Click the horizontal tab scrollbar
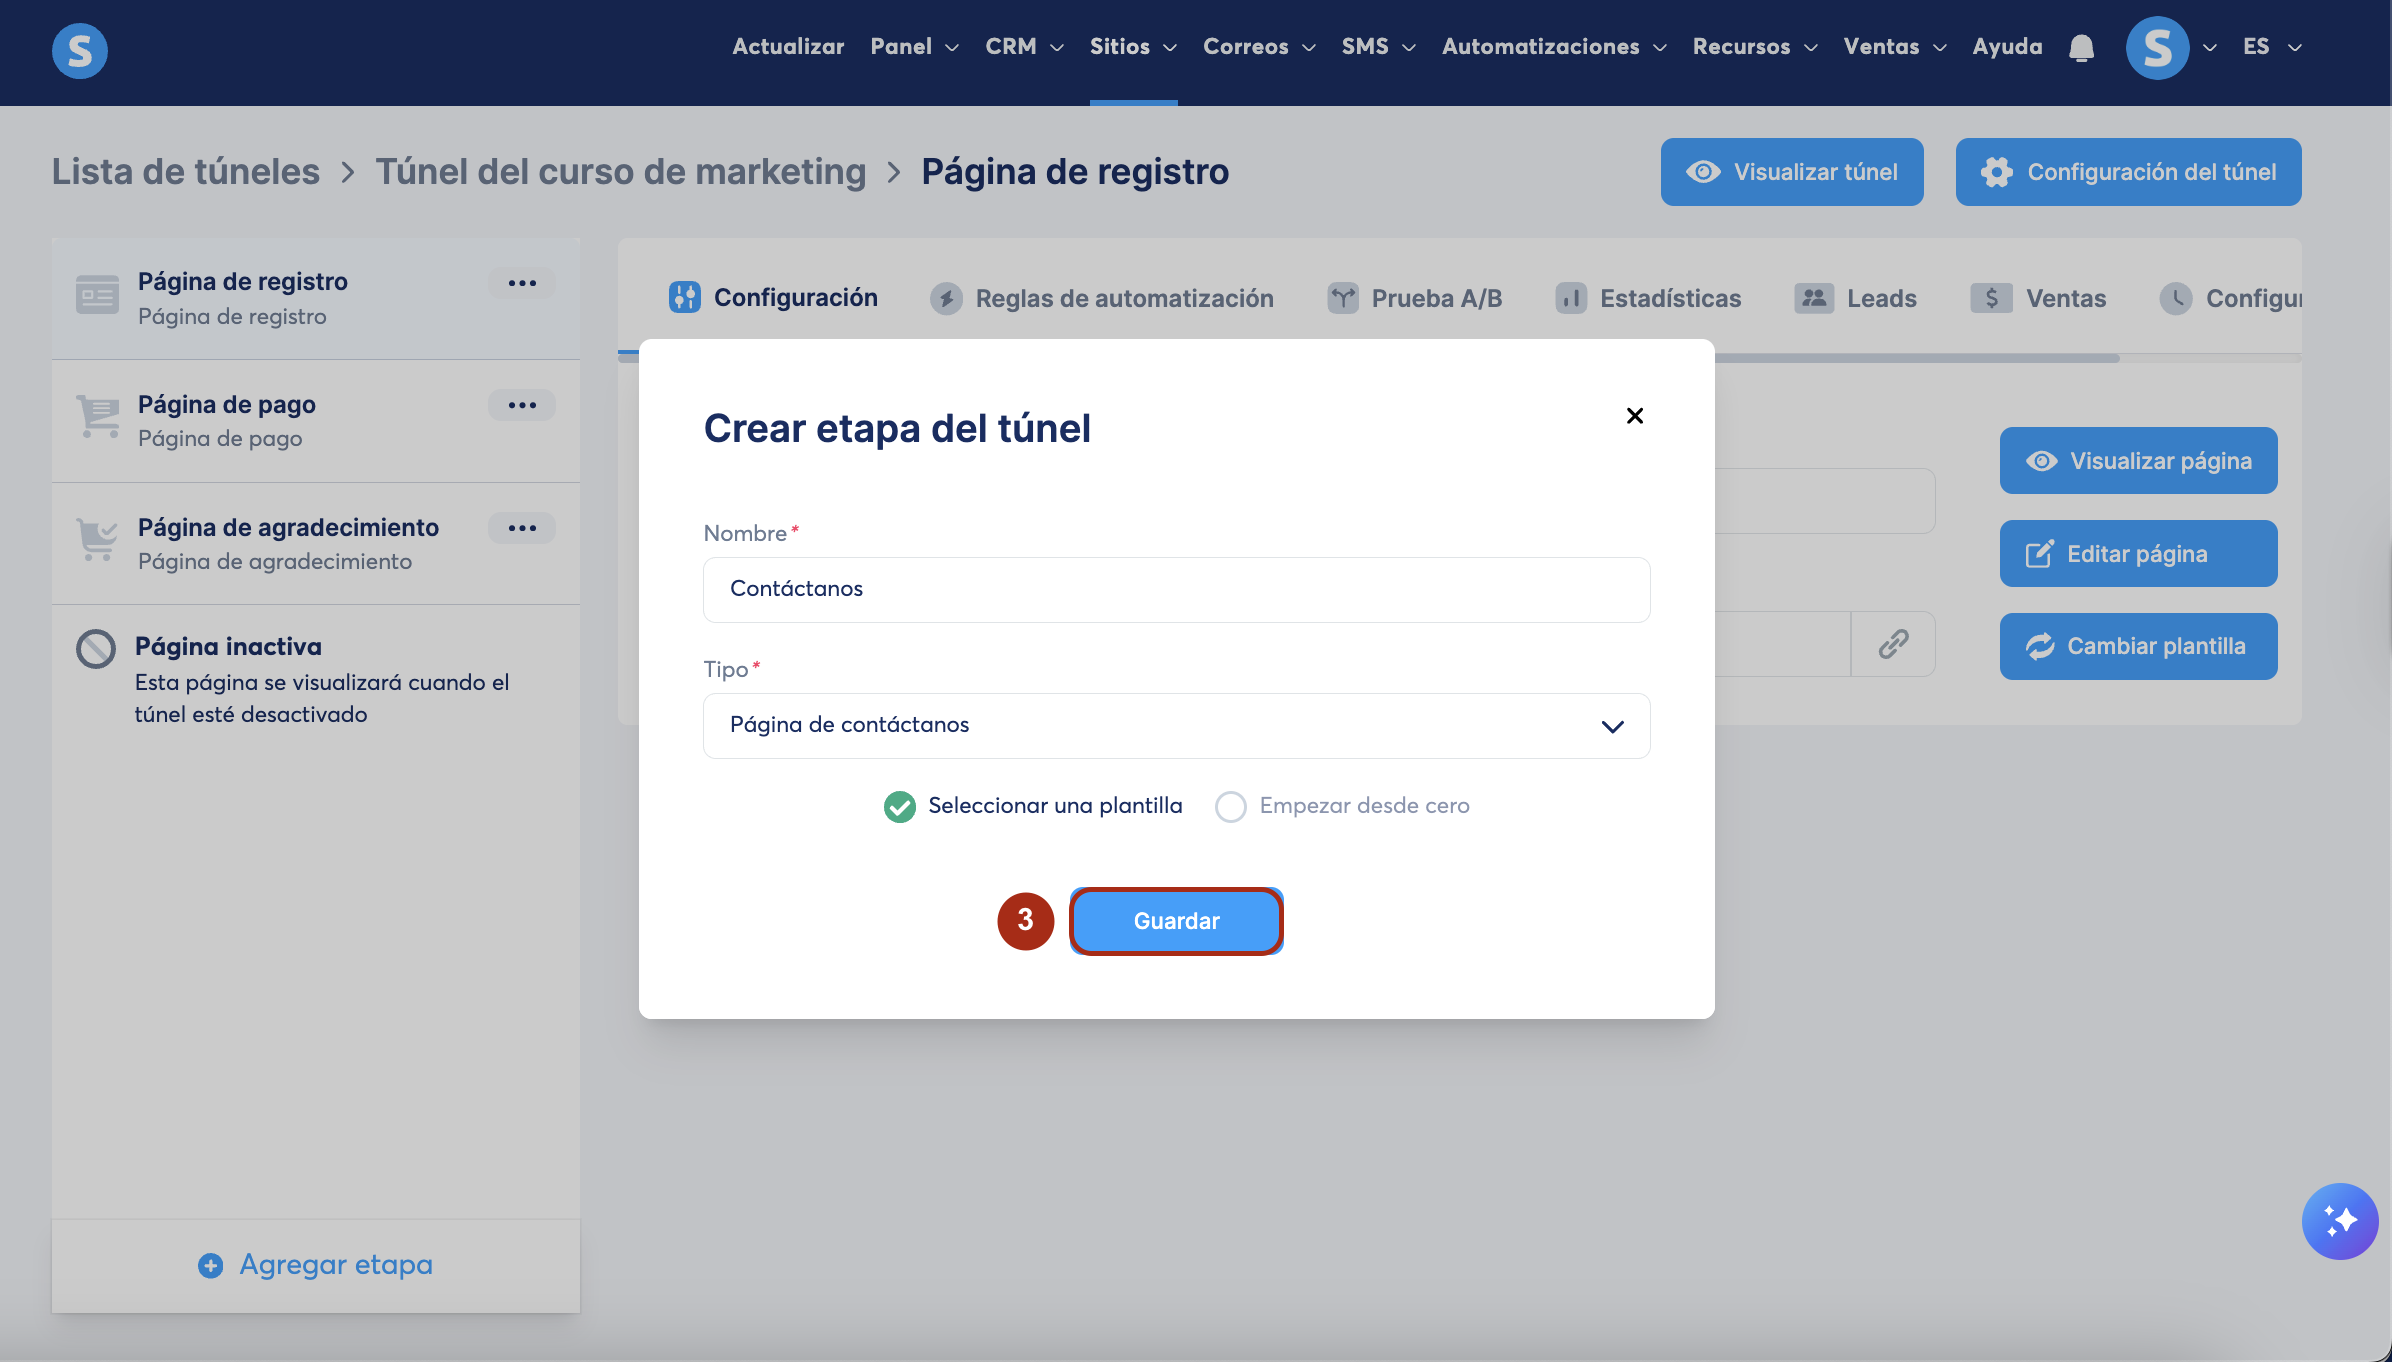Image resolution: width=2392 pixels, height=1362 pixels. pos(1900,358)
